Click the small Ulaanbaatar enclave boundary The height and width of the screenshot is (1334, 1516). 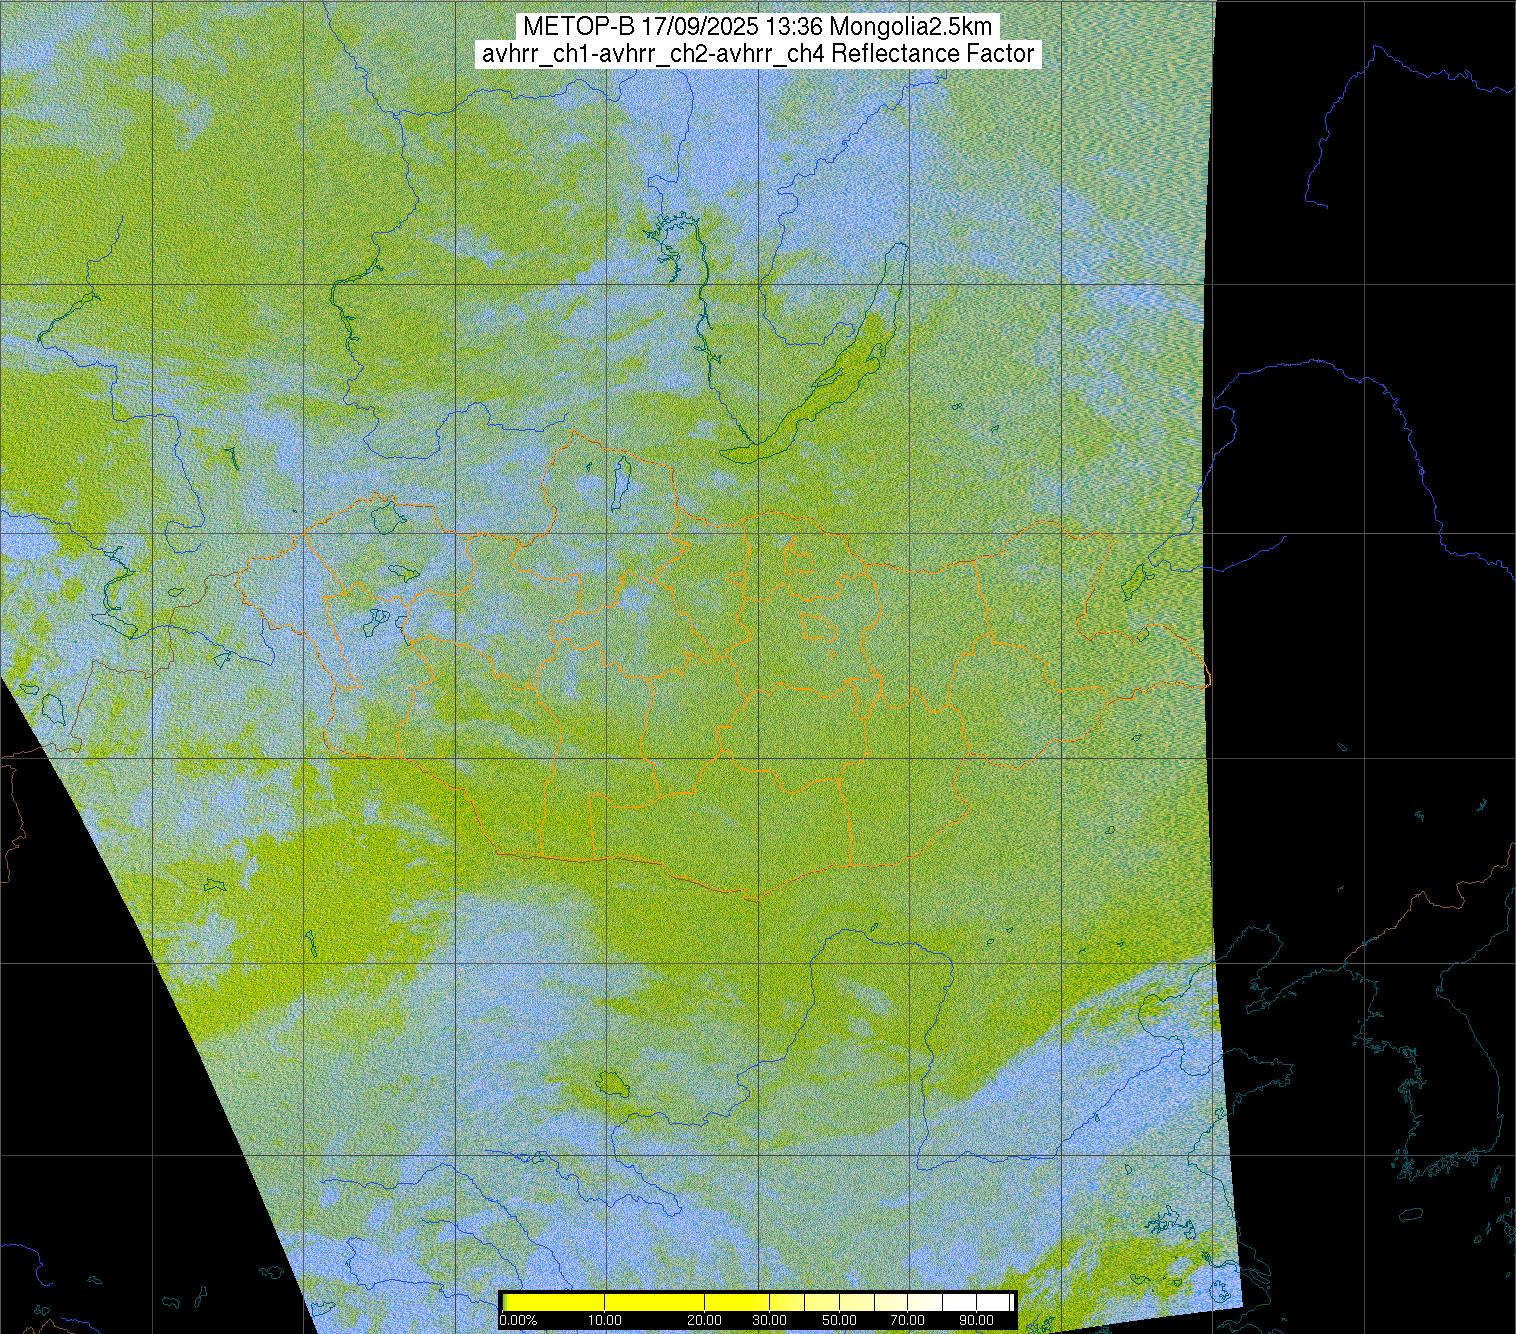click(x=820, y=628)
